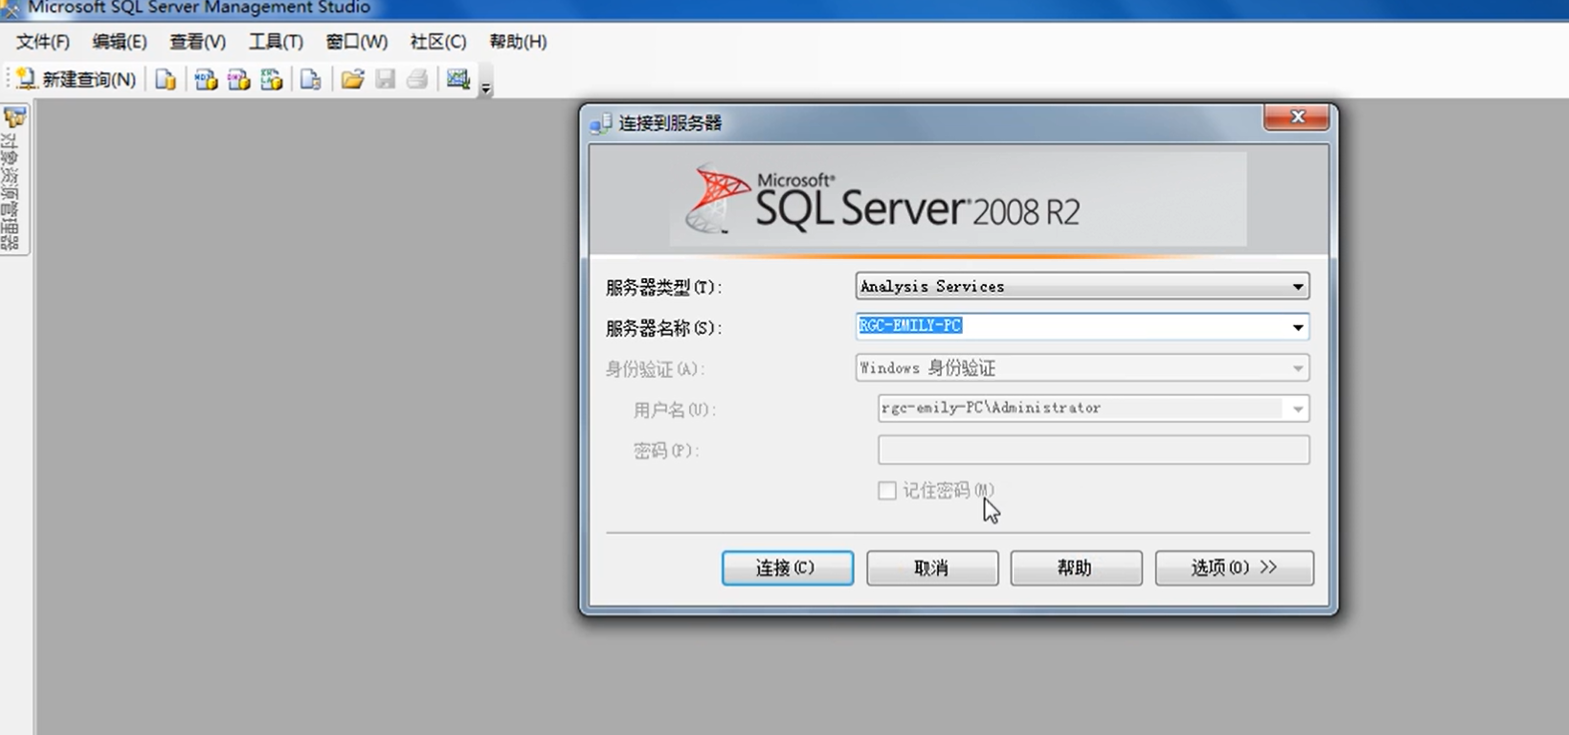Screen dimensions: 1569x735
Task: Expand the 用户名 dropdown arrow
Action: tap(1297, 409)
